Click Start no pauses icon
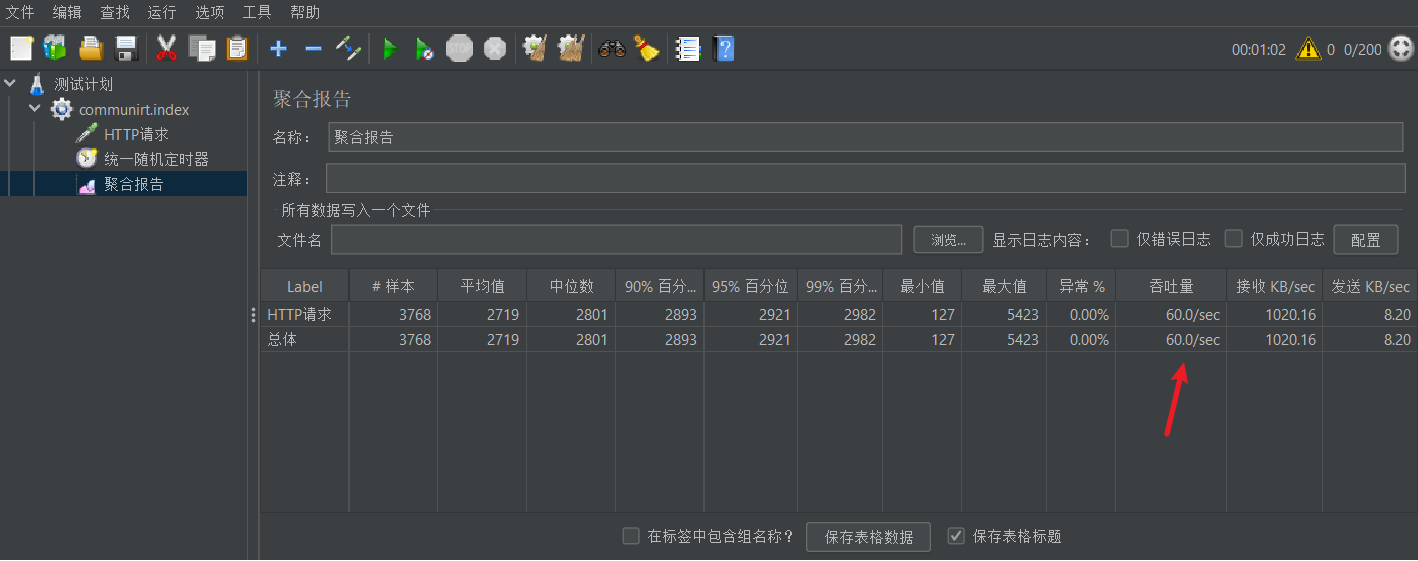The image size is (1418, 561). click(424, 48)
